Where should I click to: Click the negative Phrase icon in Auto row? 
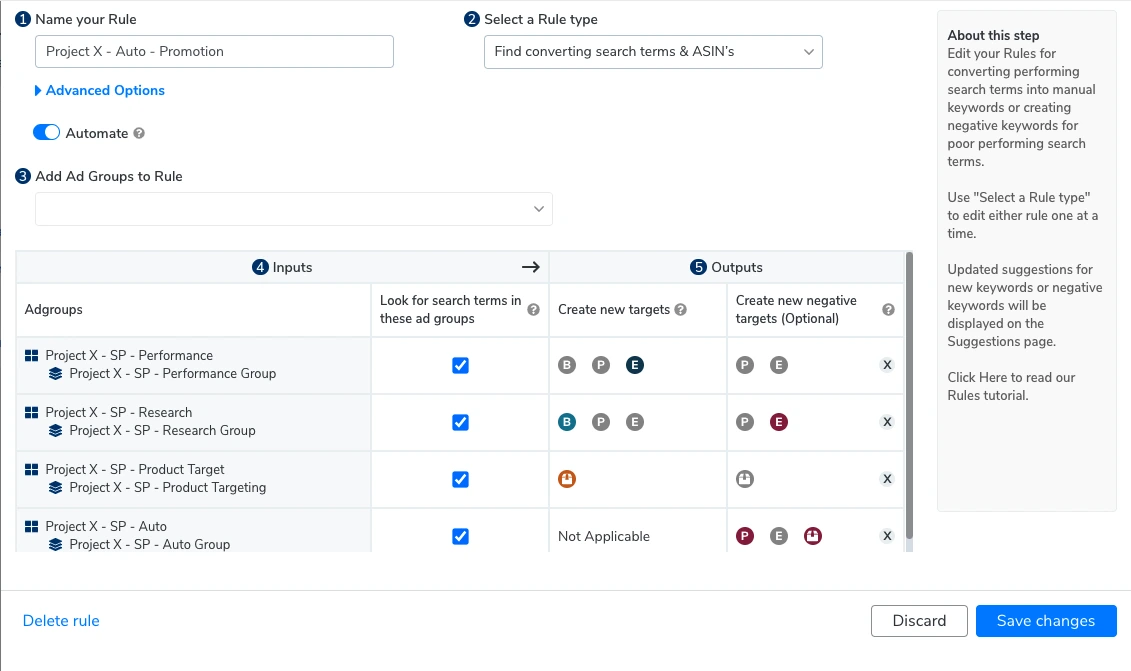point(744,536)
